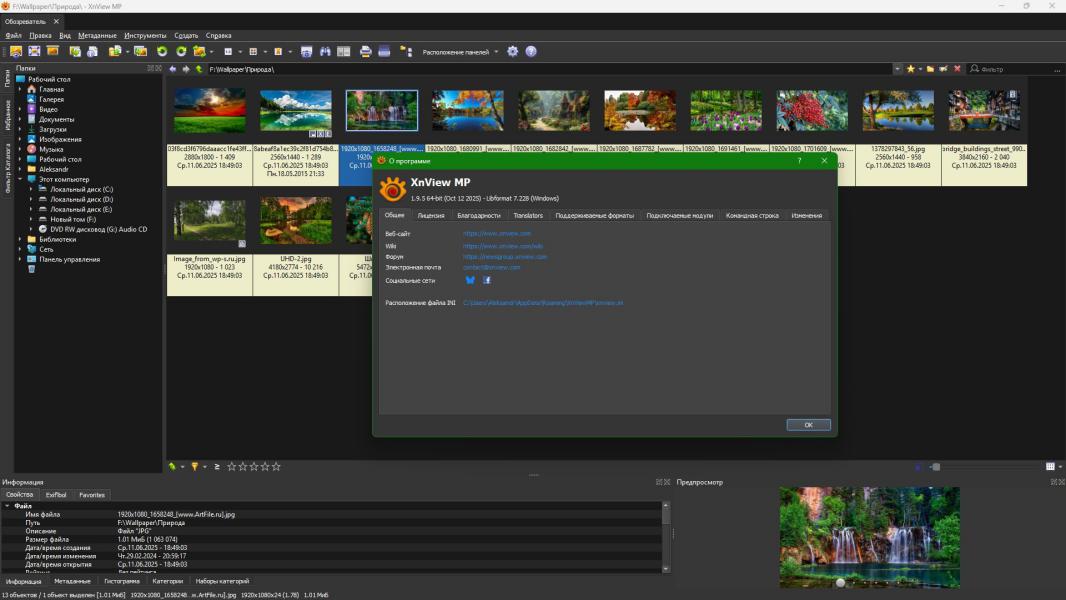Adjust the thumbnail size slider
Viewport: 1066px width, 600px height.
(x=936, y=466)
